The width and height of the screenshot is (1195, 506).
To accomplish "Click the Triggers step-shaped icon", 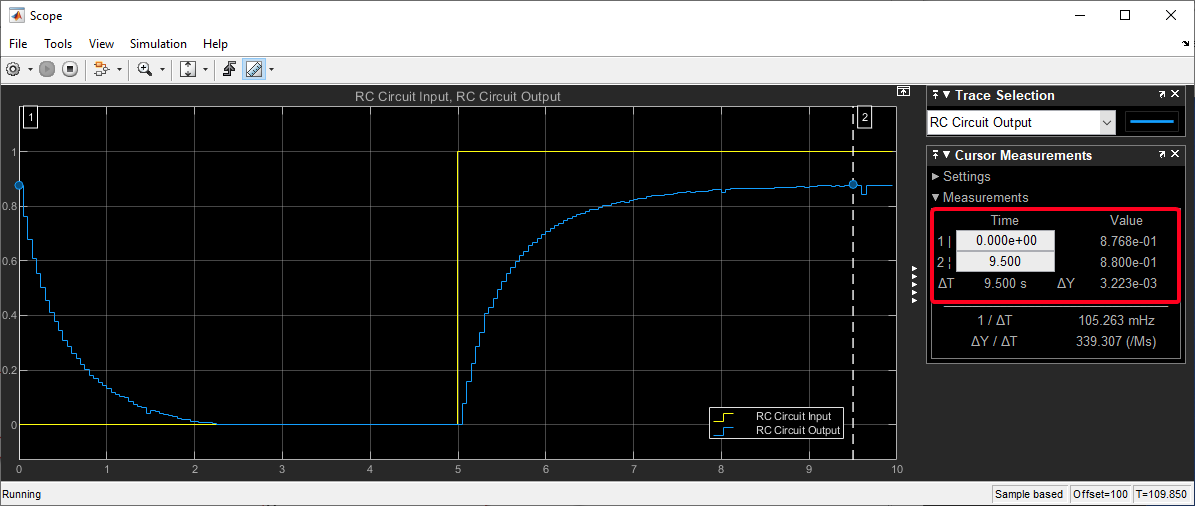I will tap(229, 69).
